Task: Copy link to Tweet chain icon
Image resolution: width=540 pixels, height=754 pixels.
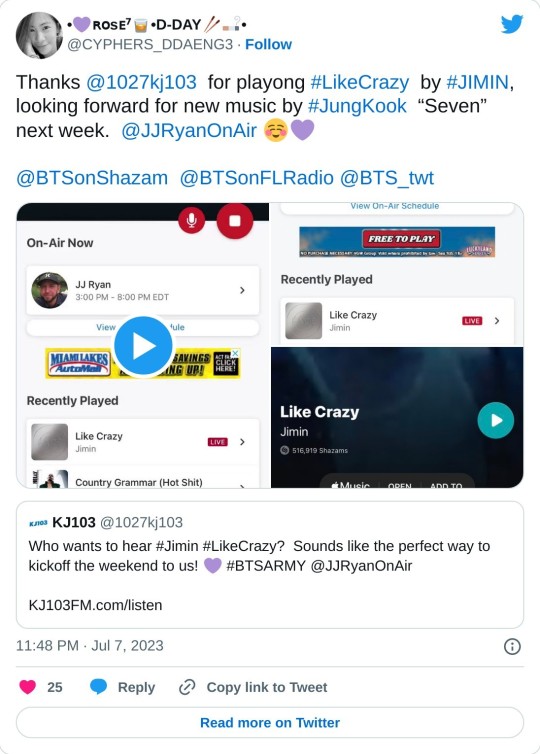Action: click(187, 687)
